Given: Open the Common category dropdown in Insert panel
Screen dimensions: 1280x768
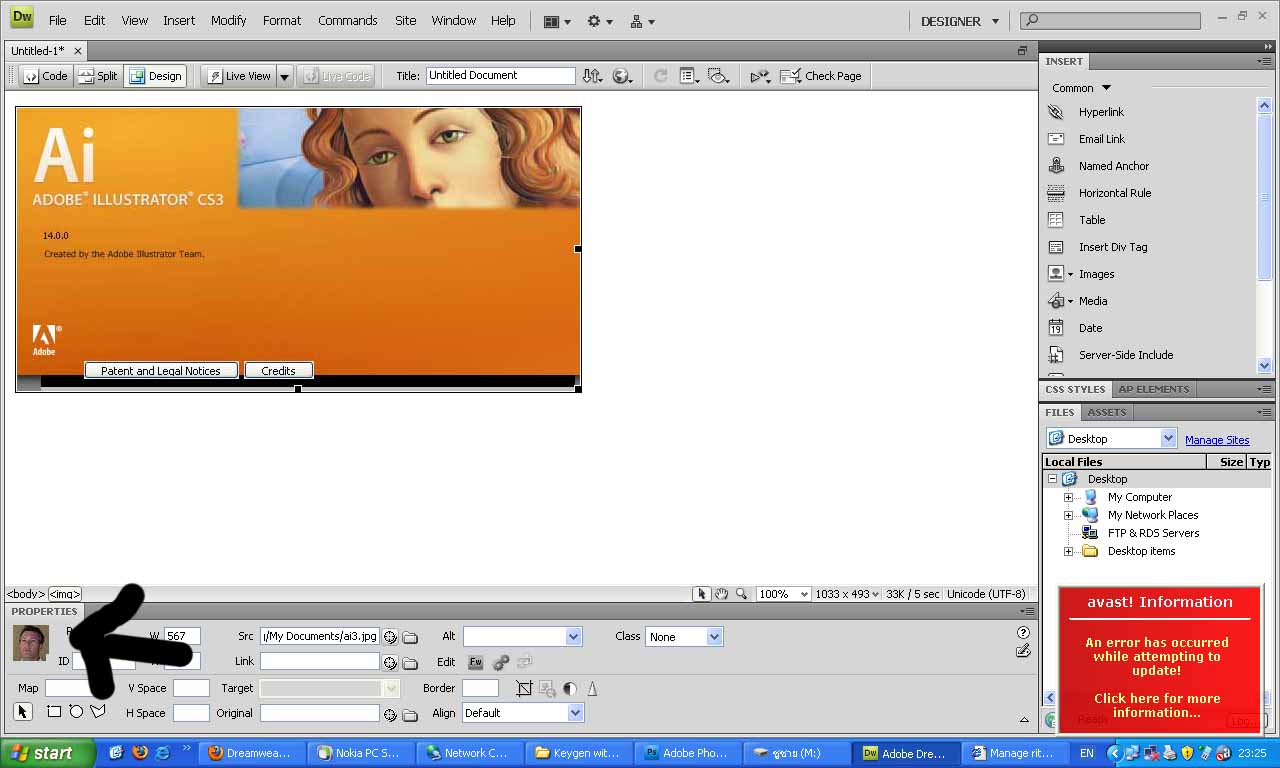Looking at the screenshot, I should [1081, 88].
